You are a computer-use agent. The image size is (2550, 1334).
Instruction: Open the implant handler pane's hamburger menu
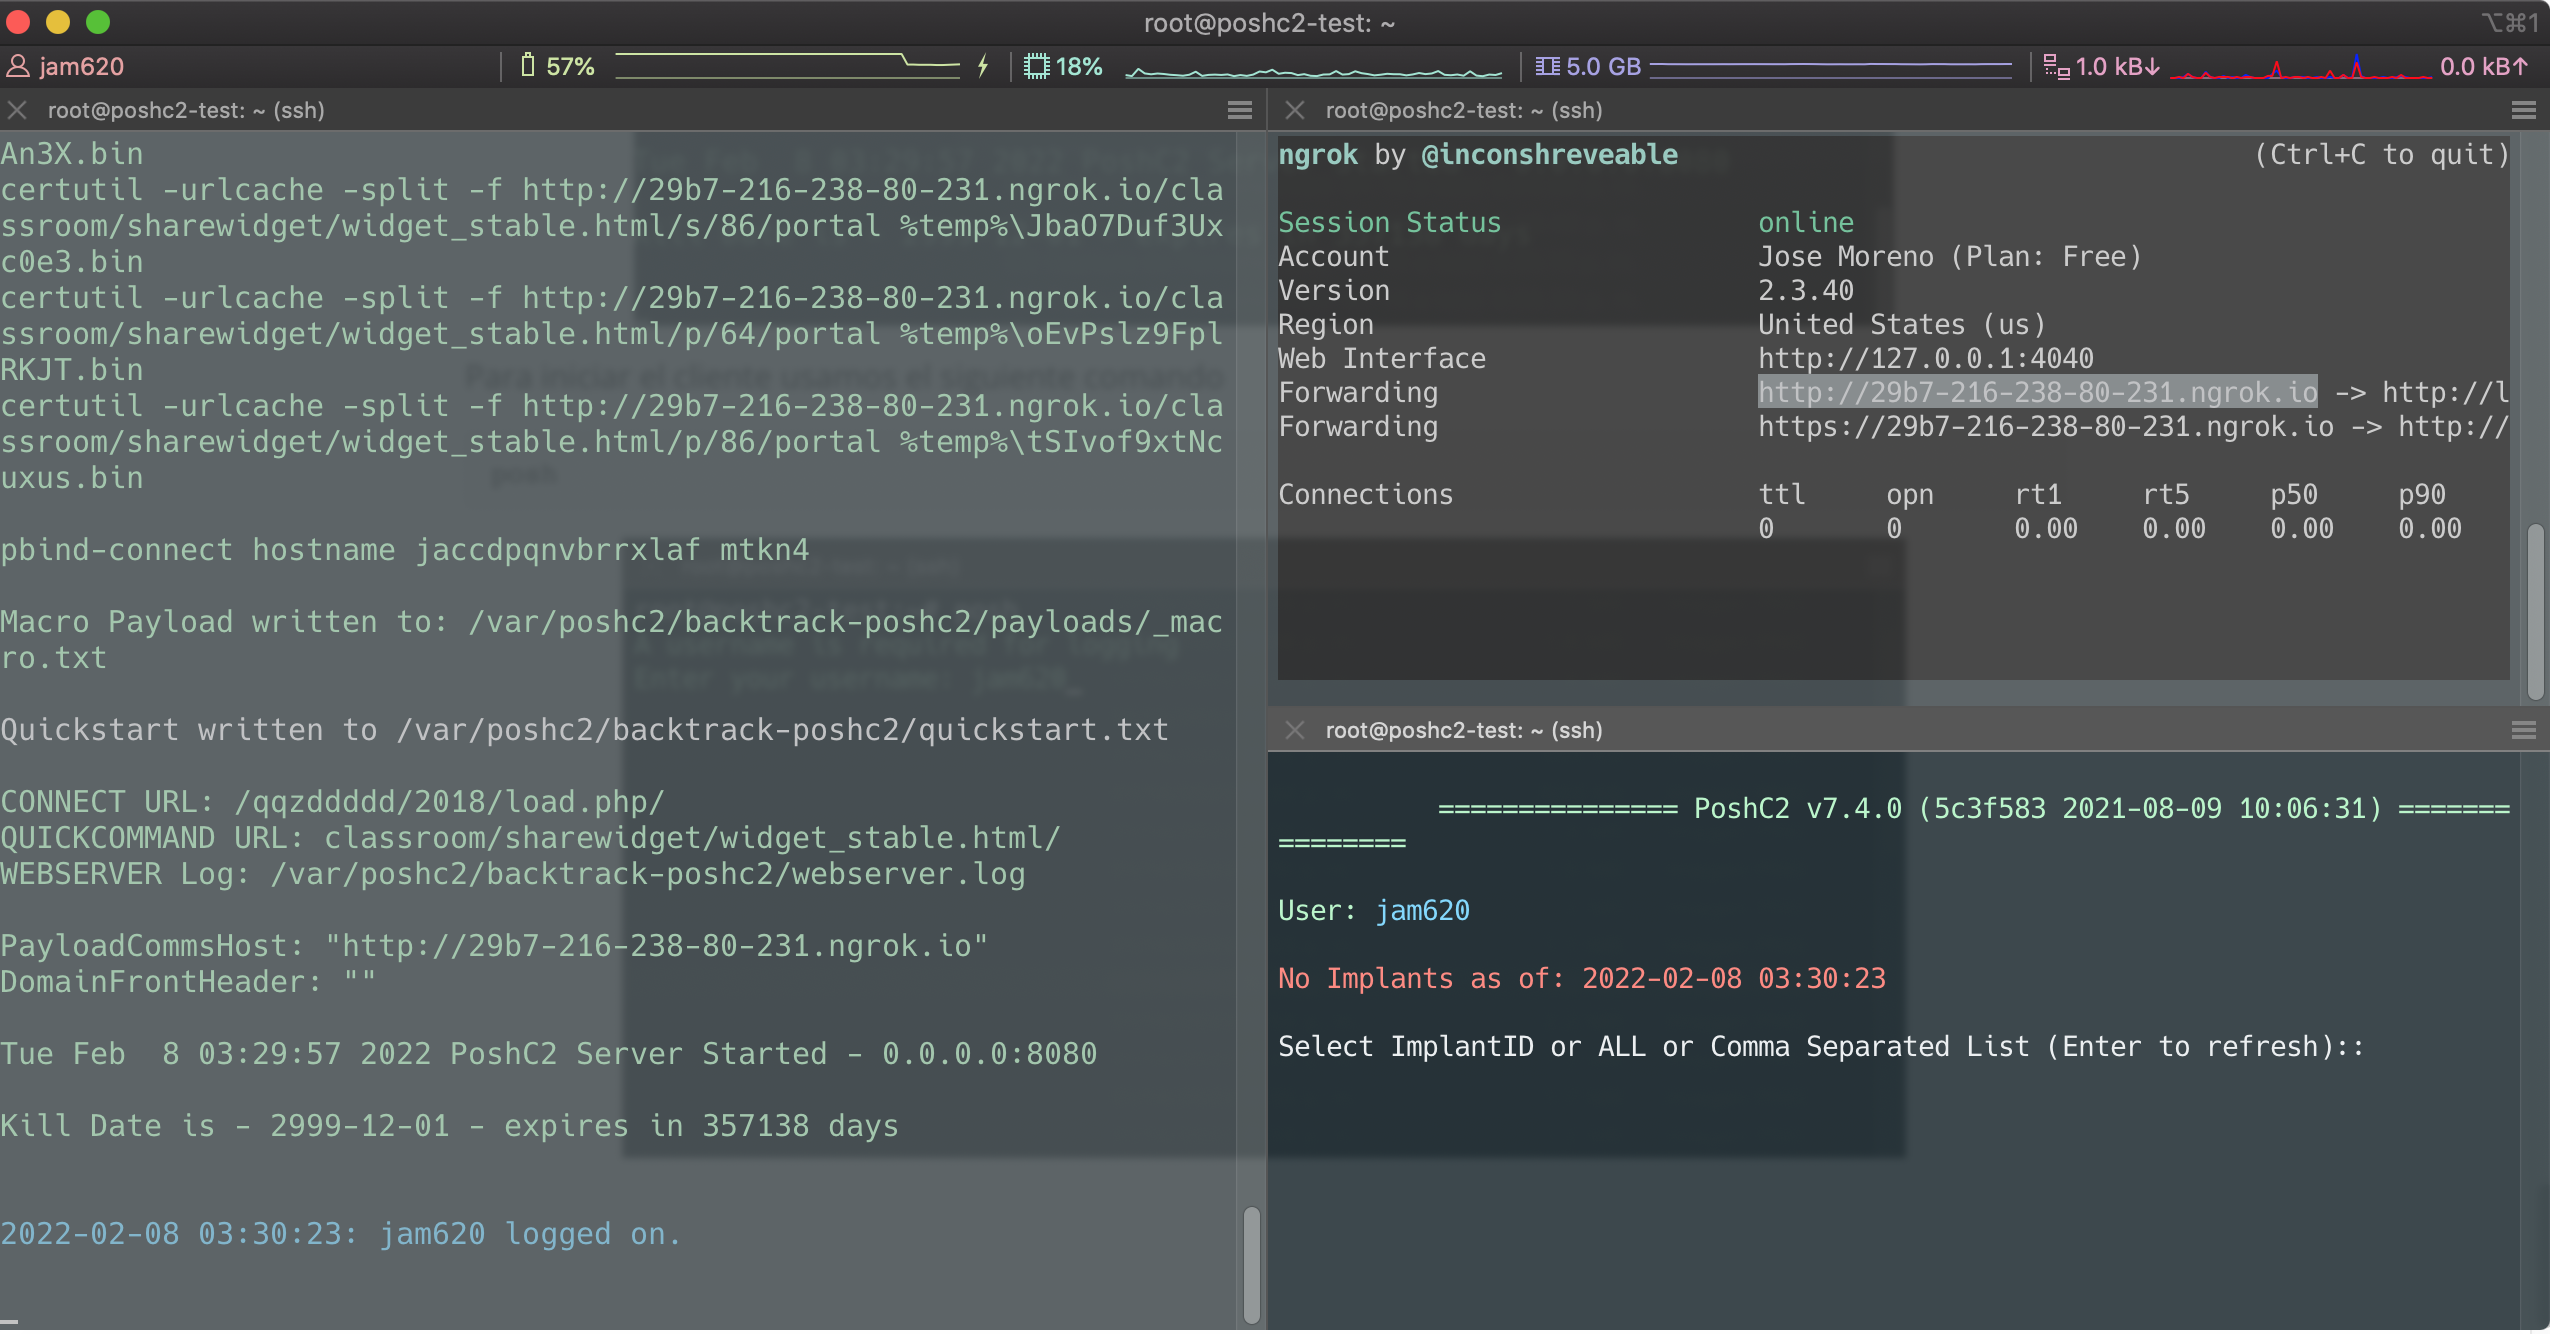[x=2524, y=730]
